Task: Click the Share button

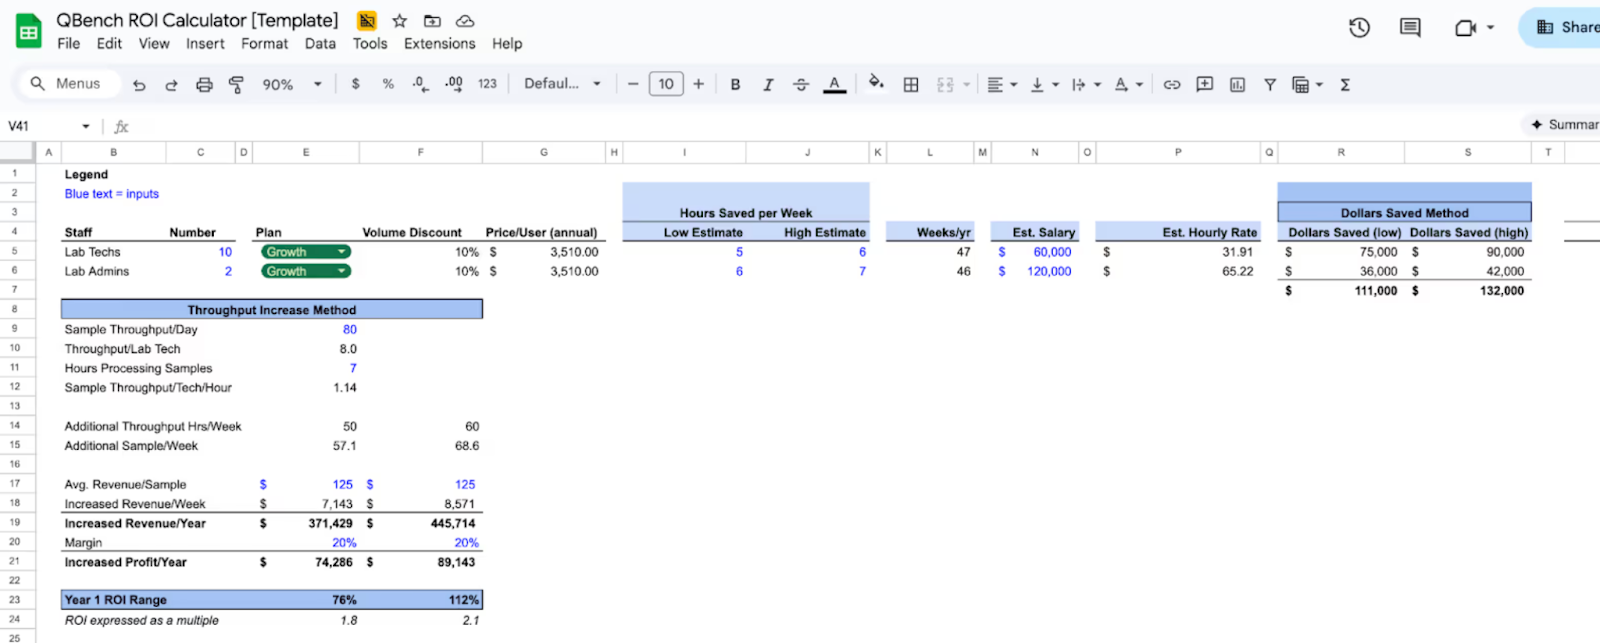Action: coord(1562,28)
